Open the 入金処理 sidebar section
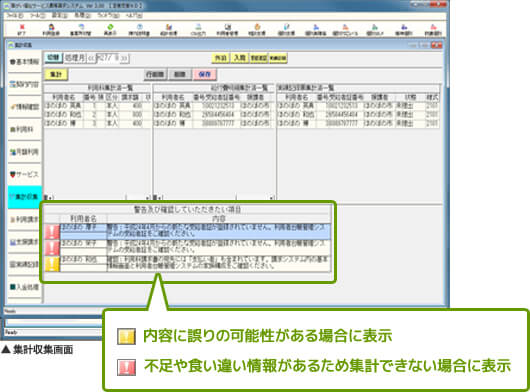This screenshot has width=530, height=392. click(x=24, y=287)
